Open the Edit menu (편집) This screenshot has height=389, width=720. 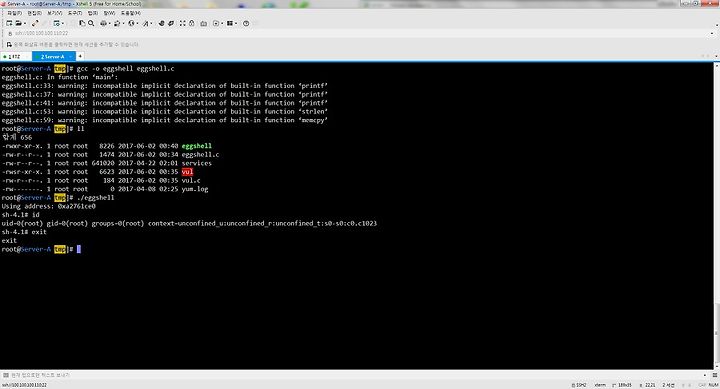[x=34, y=13]
